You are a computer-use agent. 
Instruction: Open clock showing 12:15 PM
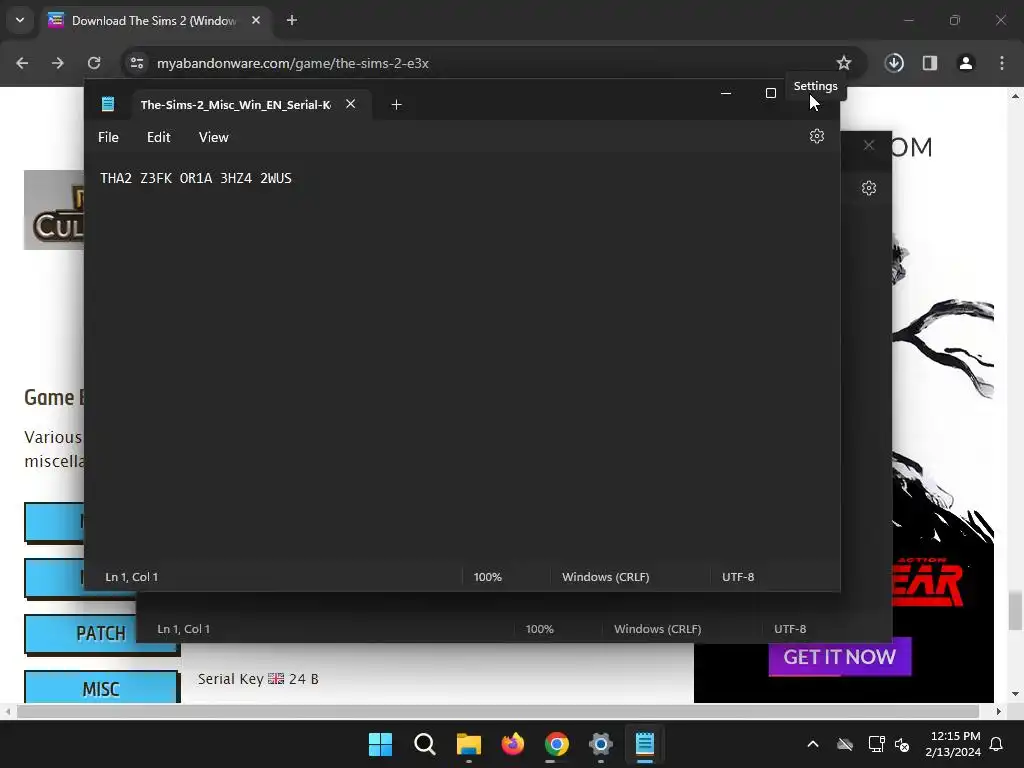953,744
